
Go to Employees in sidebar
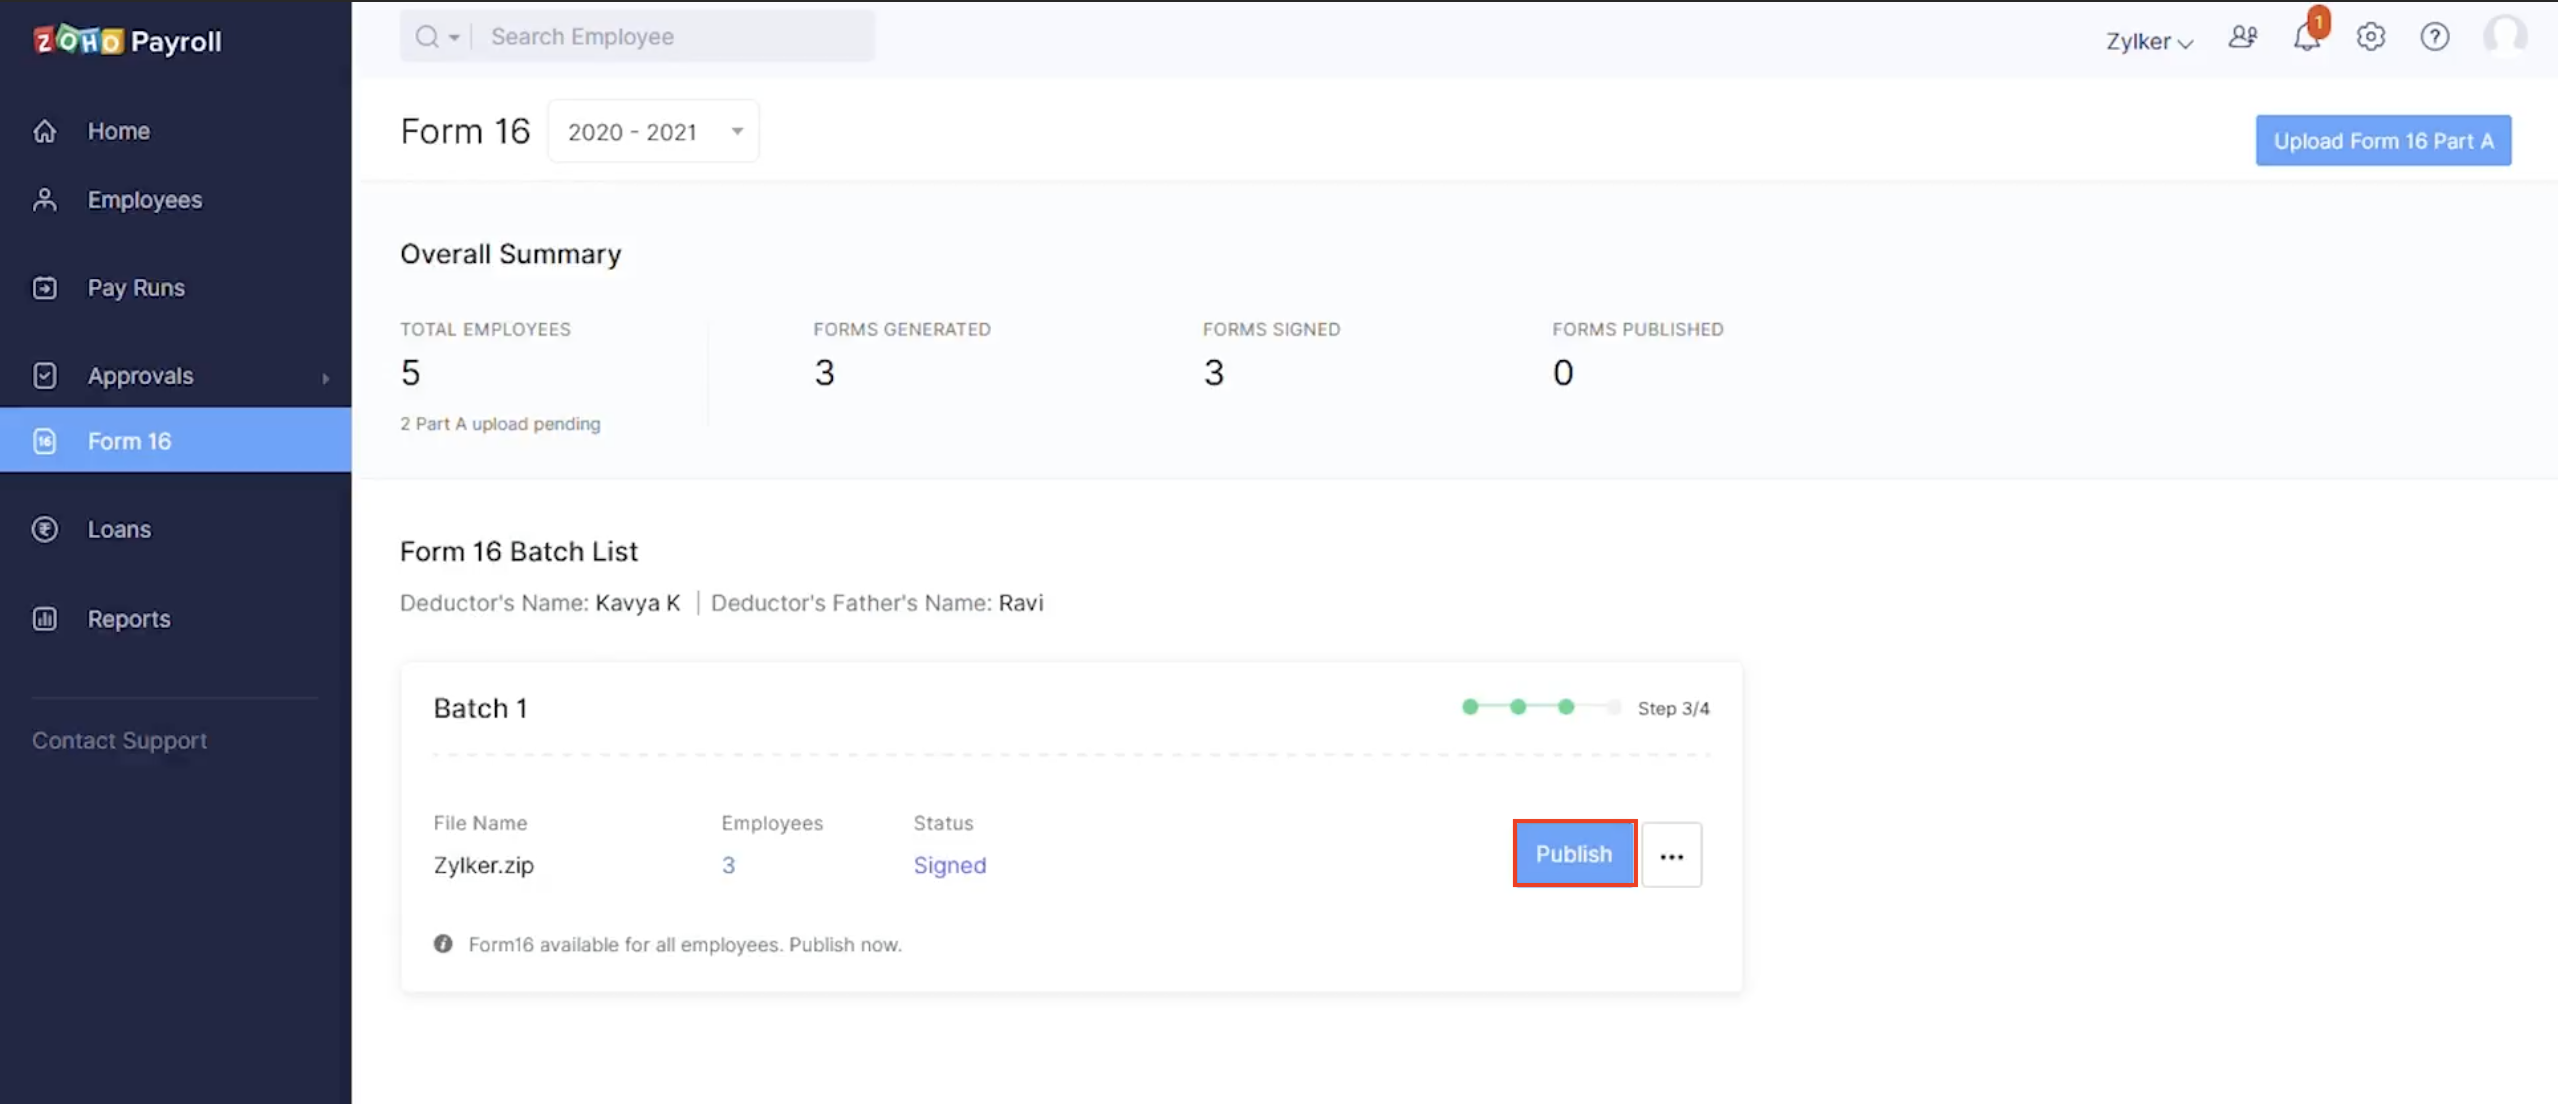(144, 200)
